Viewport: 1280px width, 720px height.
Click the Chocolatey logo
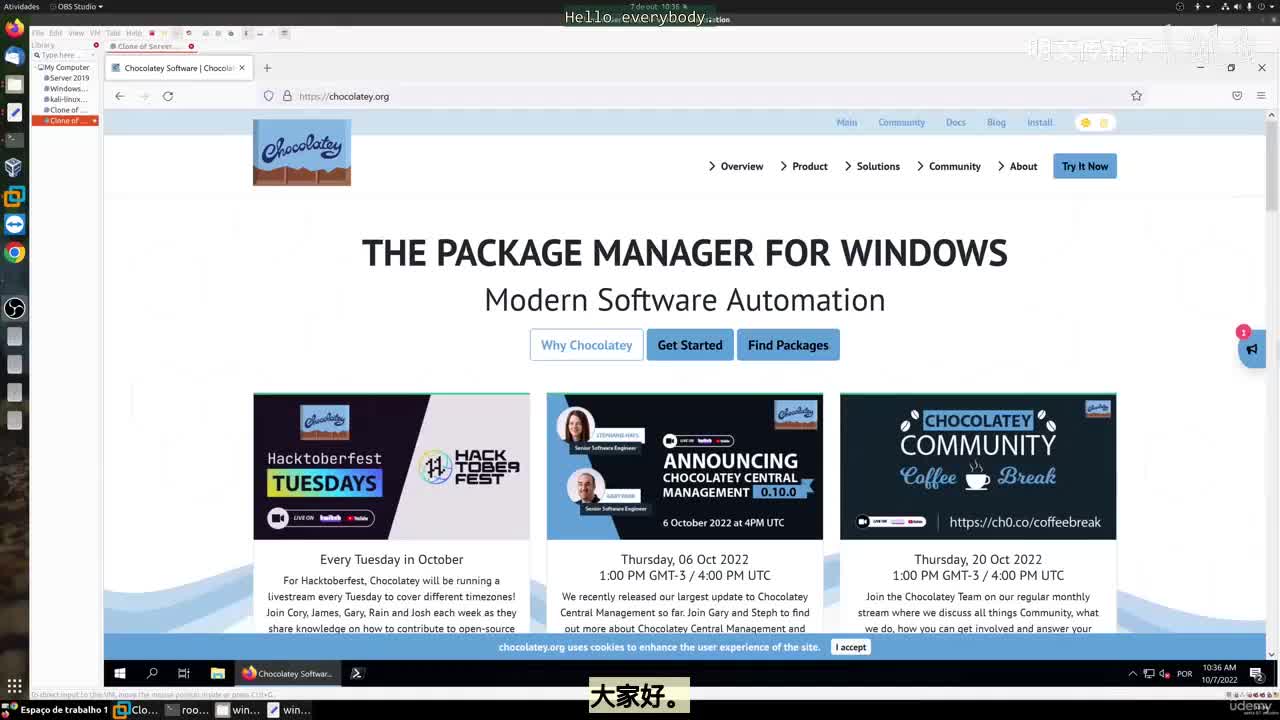point(302,152)
